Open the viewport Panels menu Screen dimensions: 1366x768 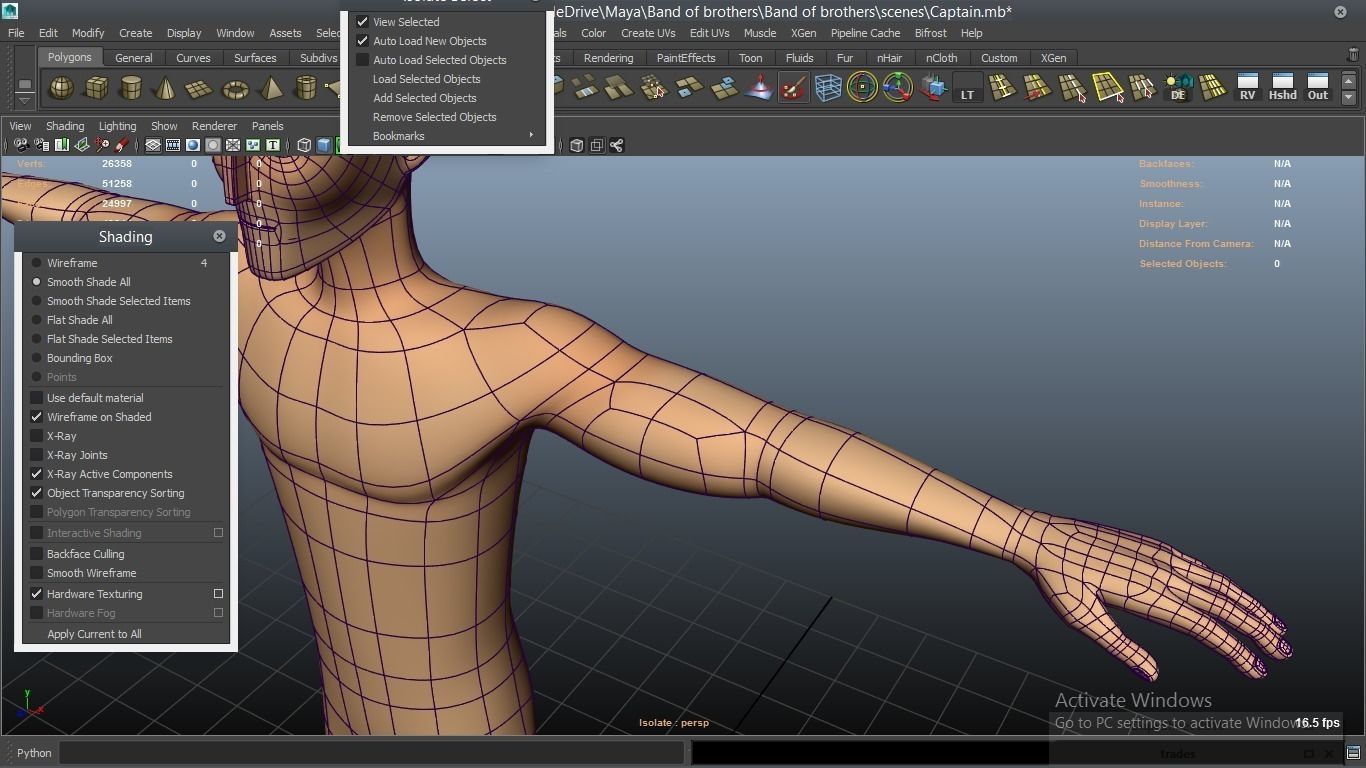[x=267, y=126]
